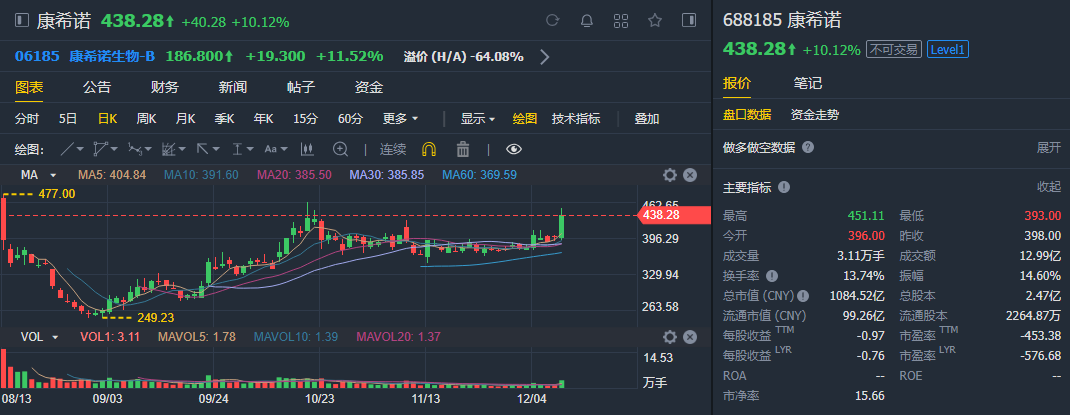Switch to the 图表 tab
This screenshot has width=1070, height=415.
pos(29,87)
